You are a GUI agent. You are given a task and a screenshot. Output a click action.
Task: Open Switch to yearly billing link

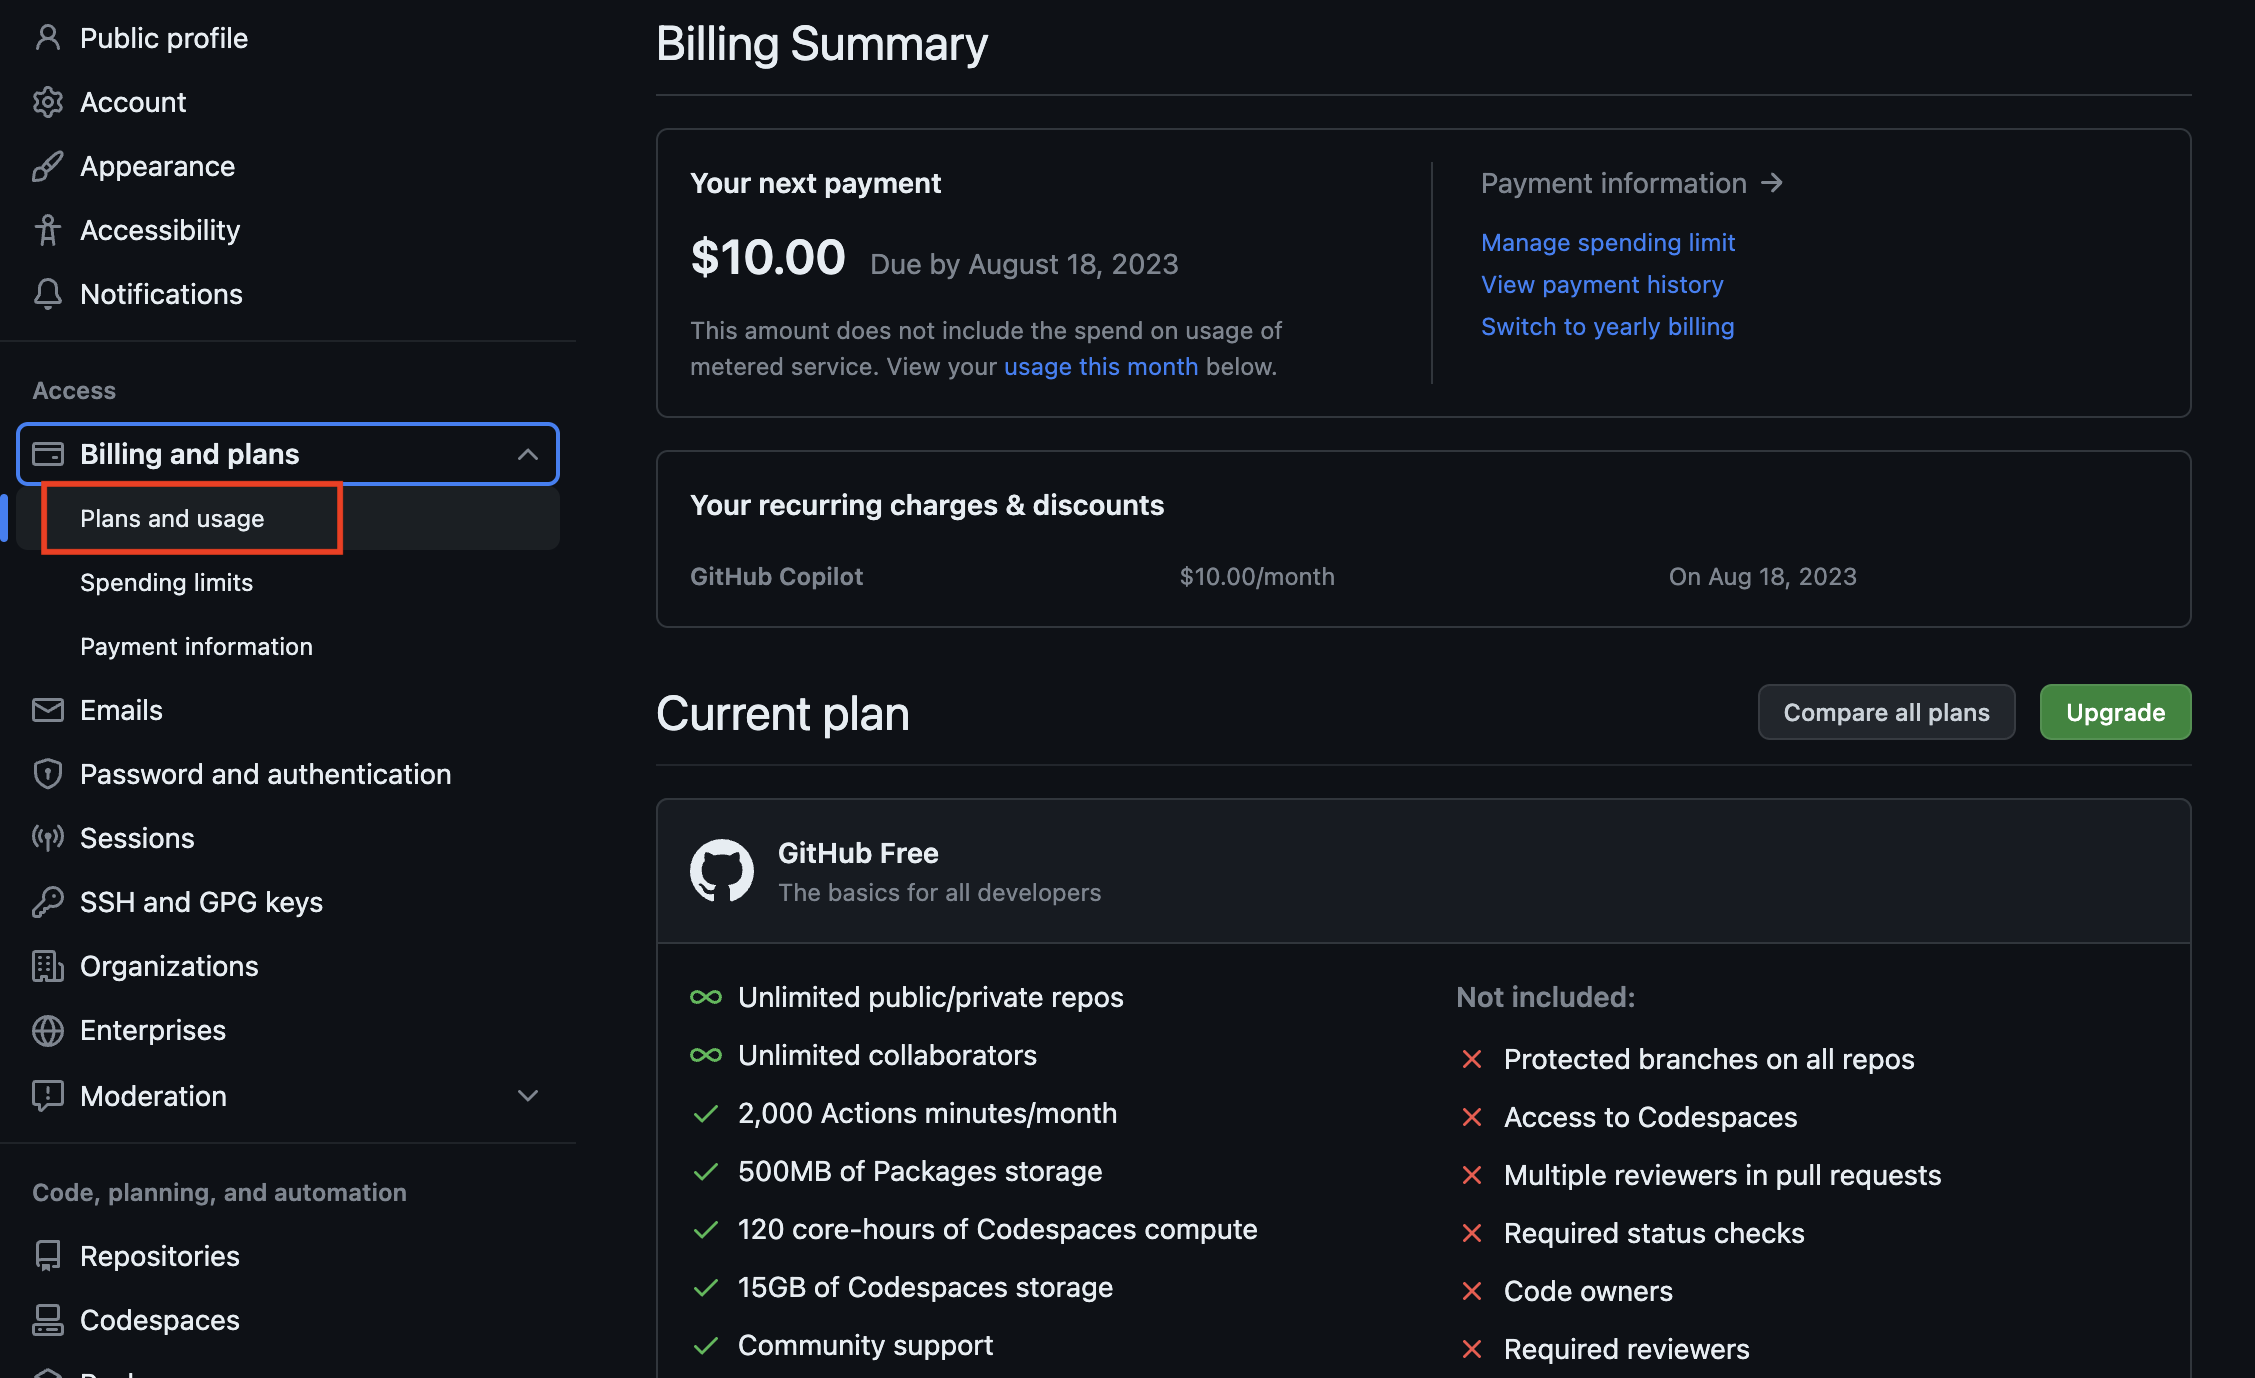pos(1607,326)
